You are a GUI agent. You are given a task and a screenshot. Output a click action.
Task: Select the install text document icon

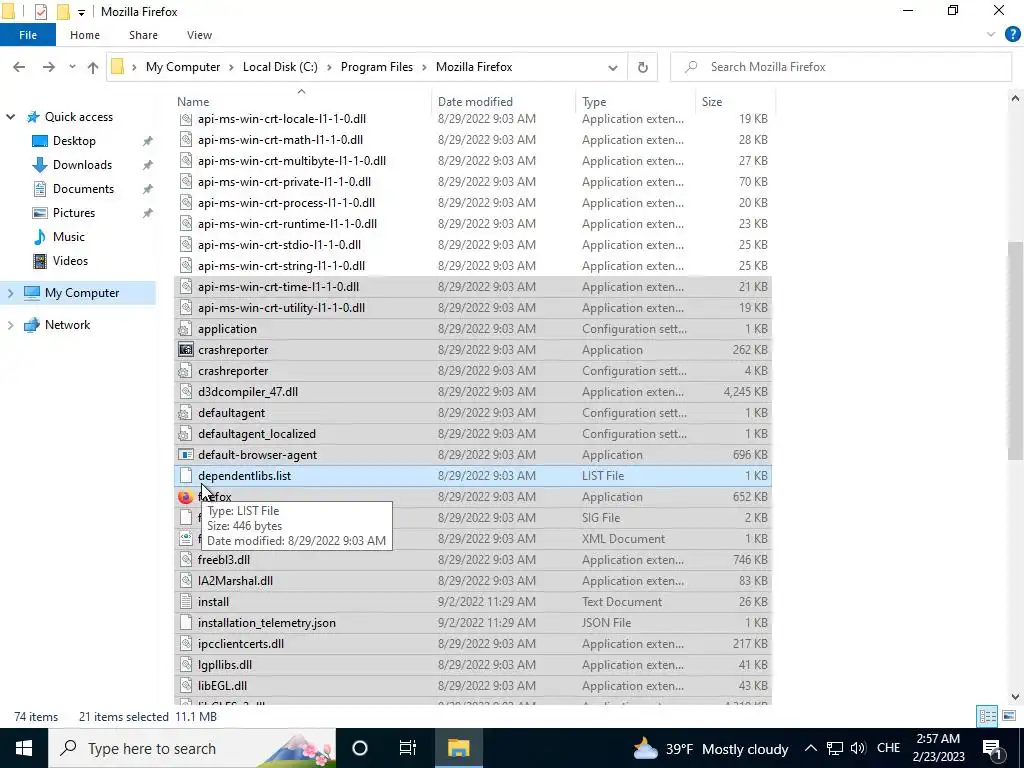tap(185, 602)
